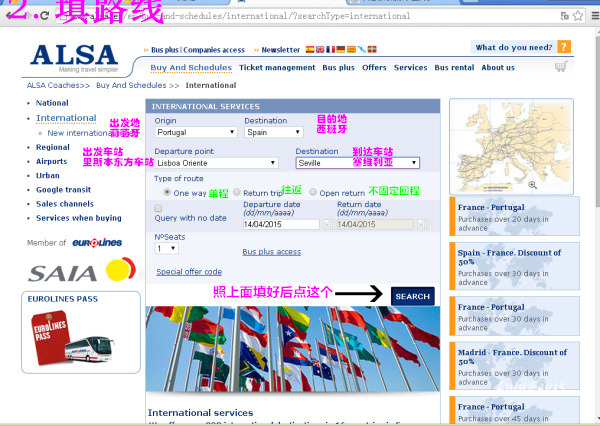Open the Ticket management menu

(x=277, y=68)
